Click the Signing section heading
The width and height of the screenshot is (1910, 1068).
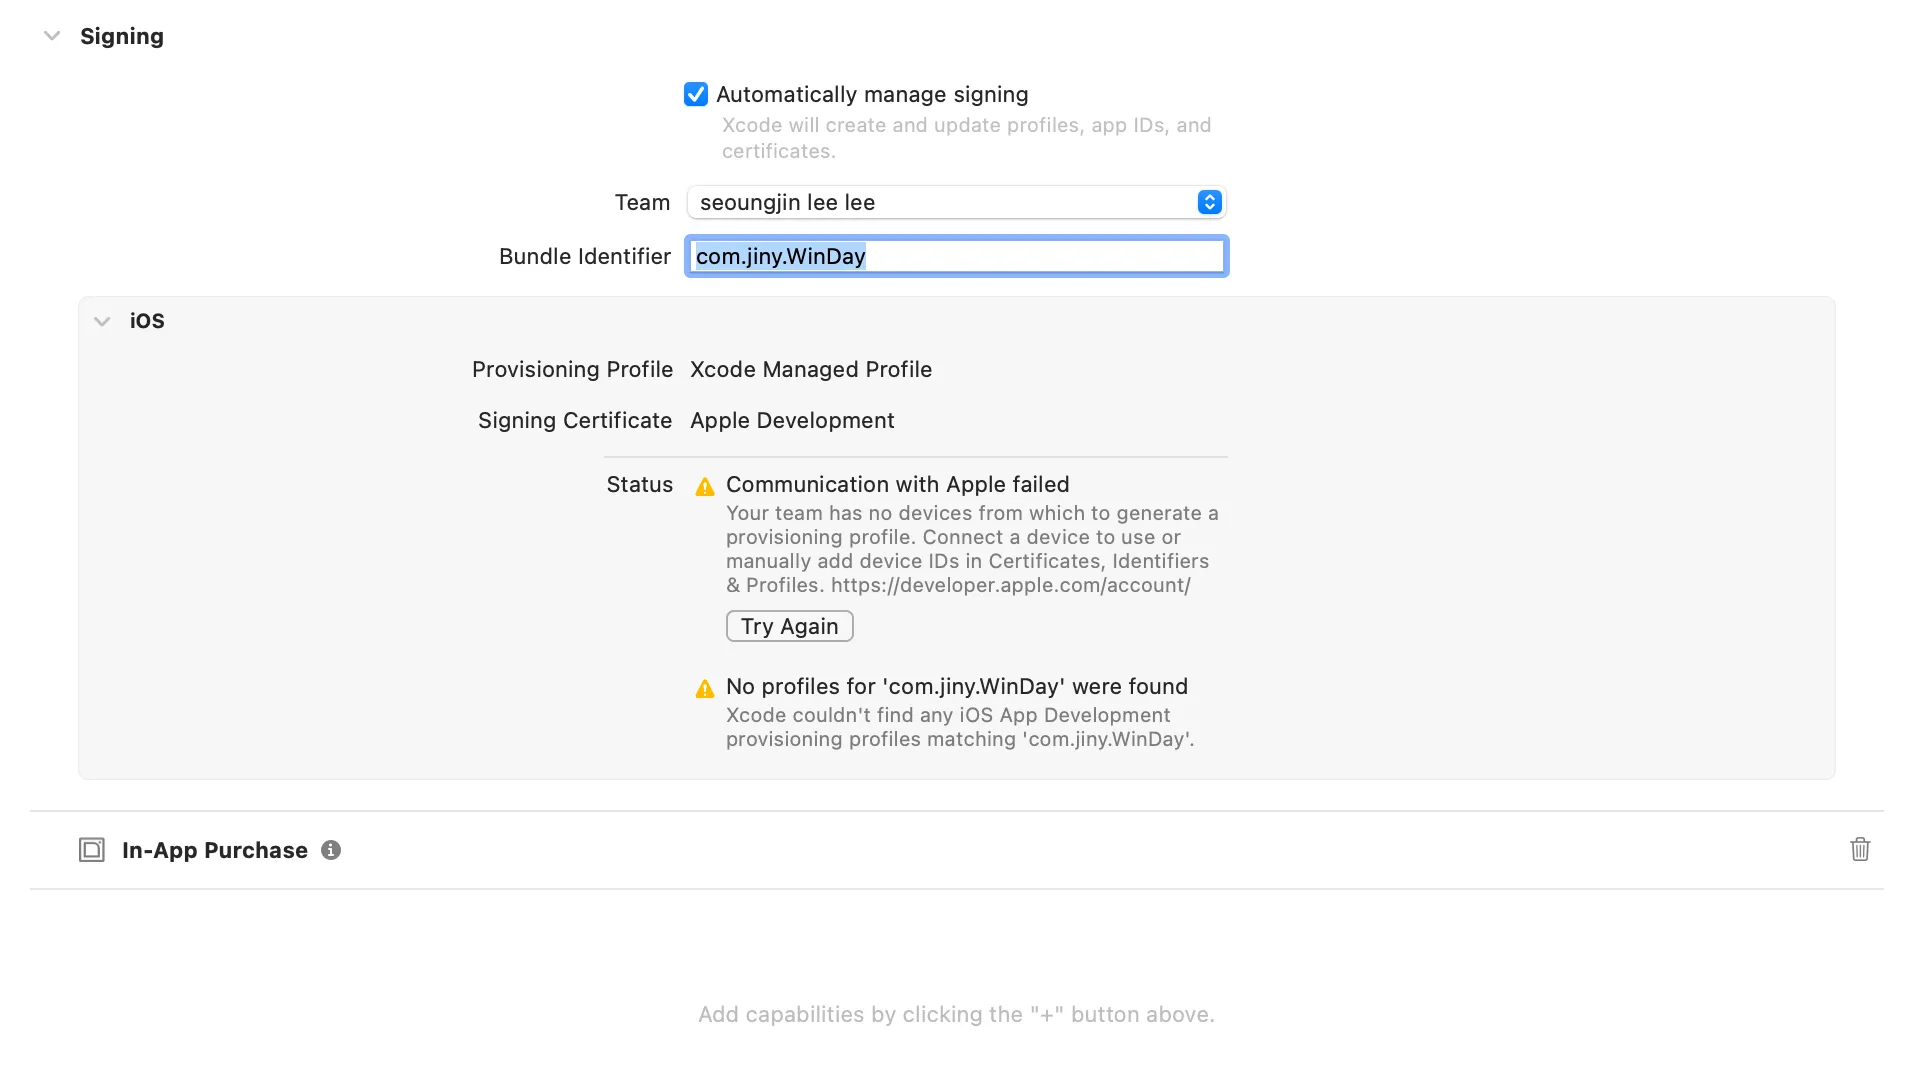(122, 36)
